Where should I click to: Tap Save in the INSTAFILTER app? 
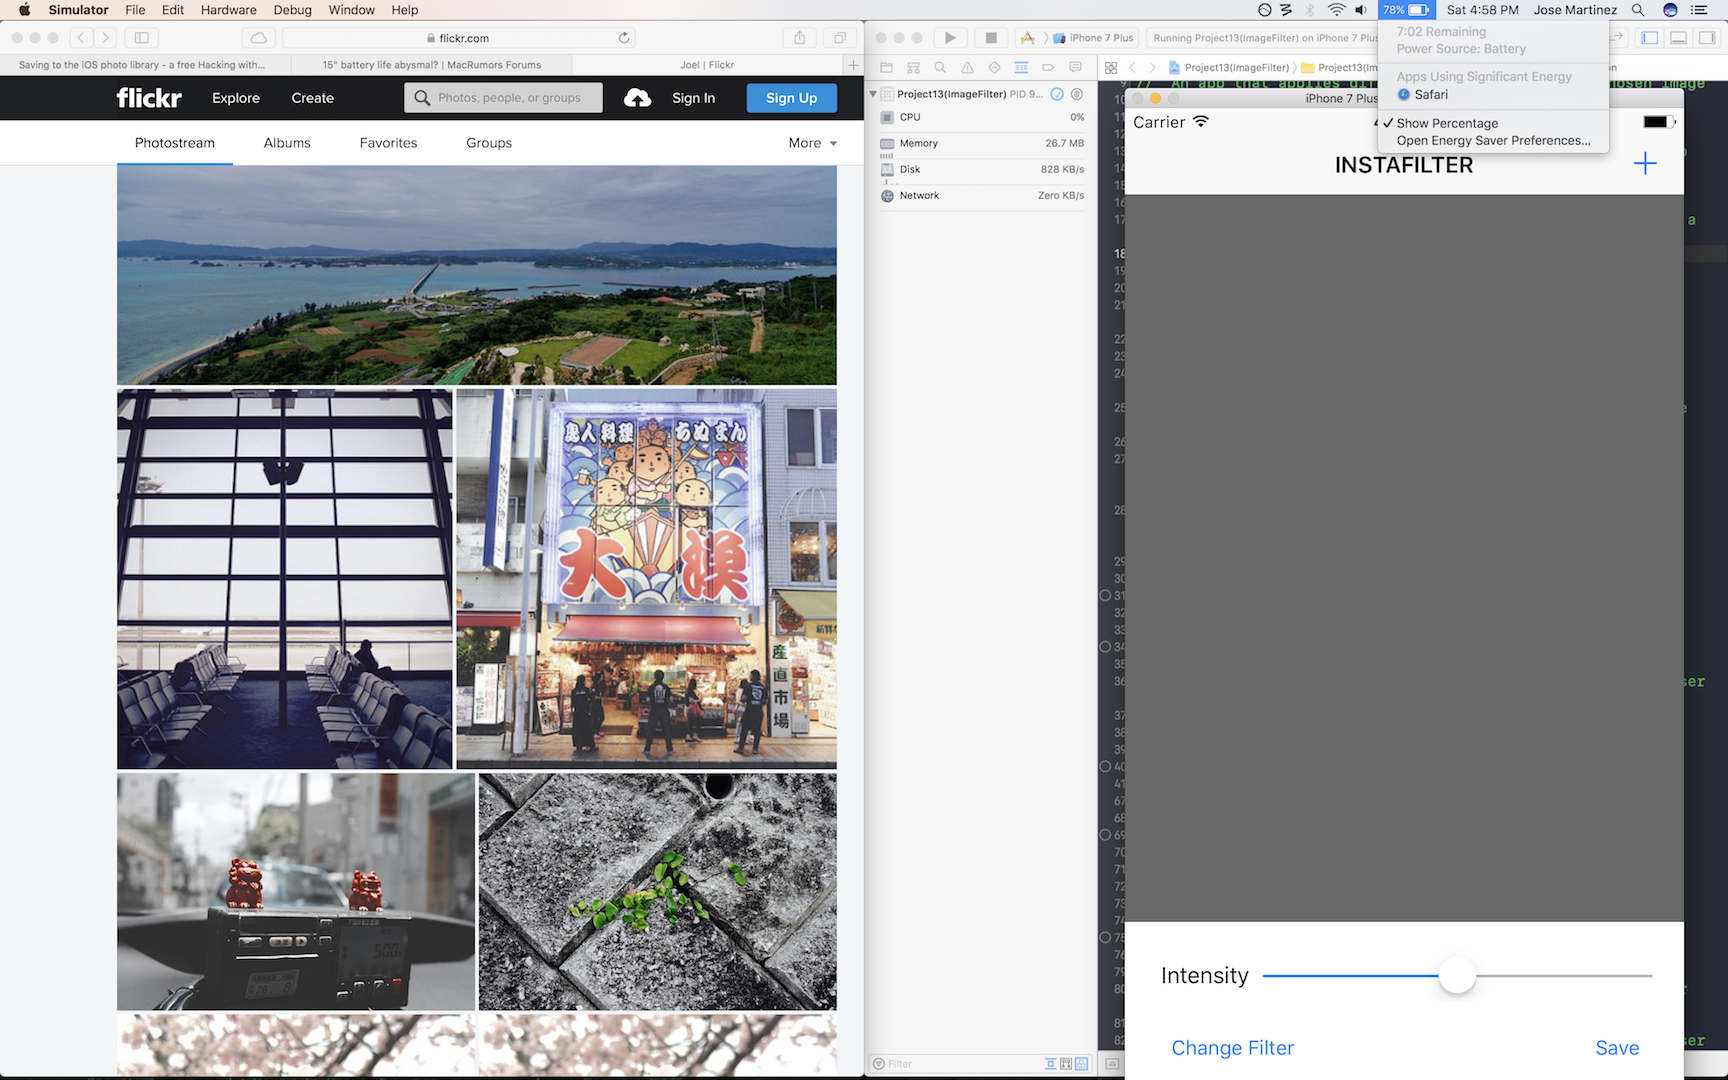pos(1617,1048)
